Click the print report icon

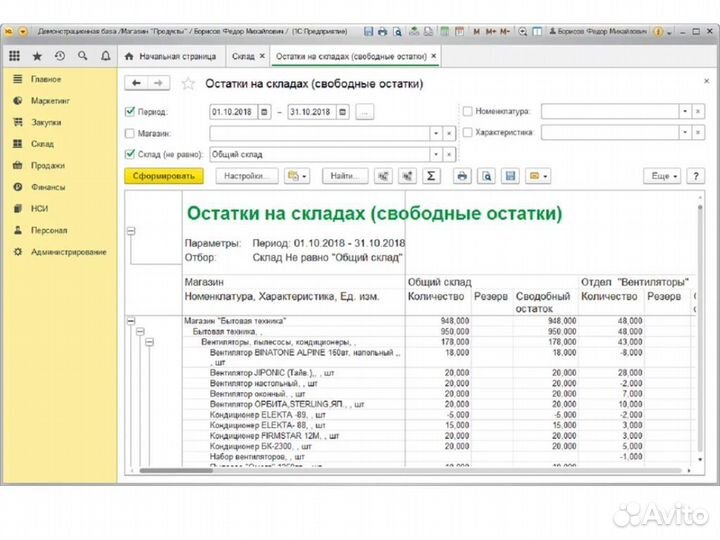[x=461, y=176]
